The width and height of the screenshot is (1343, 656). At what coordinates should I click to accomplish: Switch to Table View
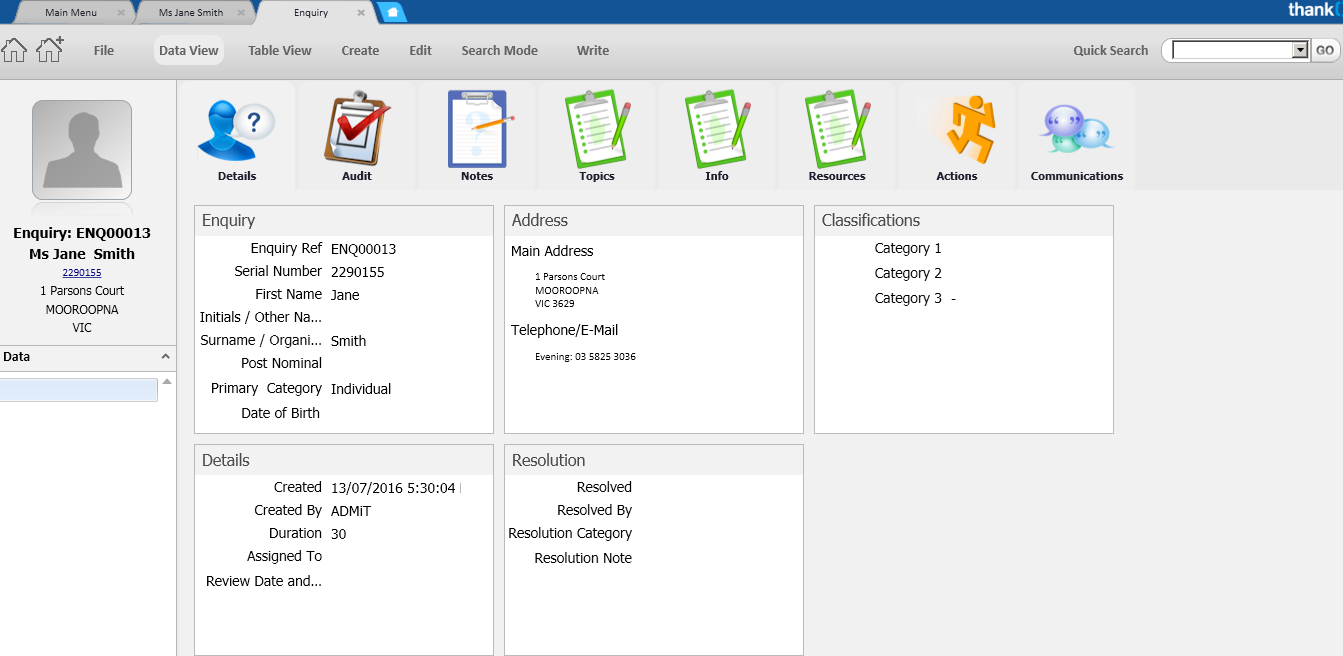click(x=280, y=51)
